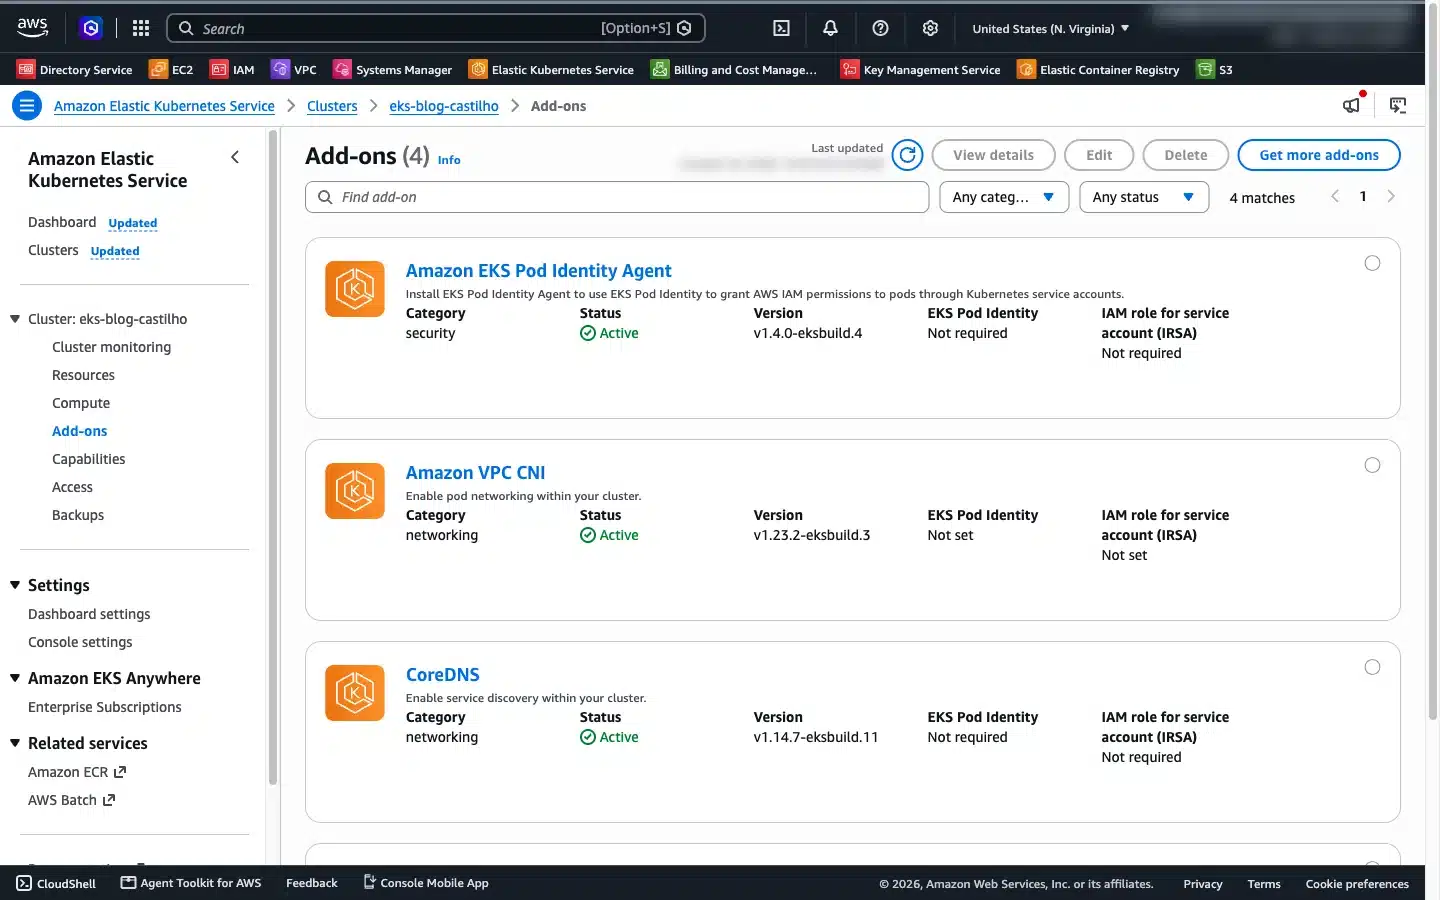Viewport: 1440px width, 900px height.
Task: Open the Amazon VPC CNI title link
Action: tap(475, 473)
